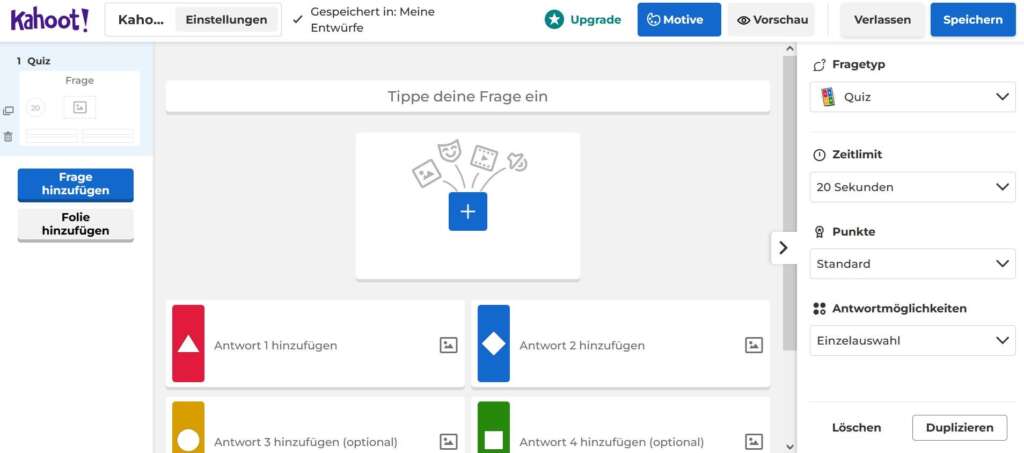Open the Einstellungen settings
Viewport: 1024px width, 453px height.
[226, 20]
